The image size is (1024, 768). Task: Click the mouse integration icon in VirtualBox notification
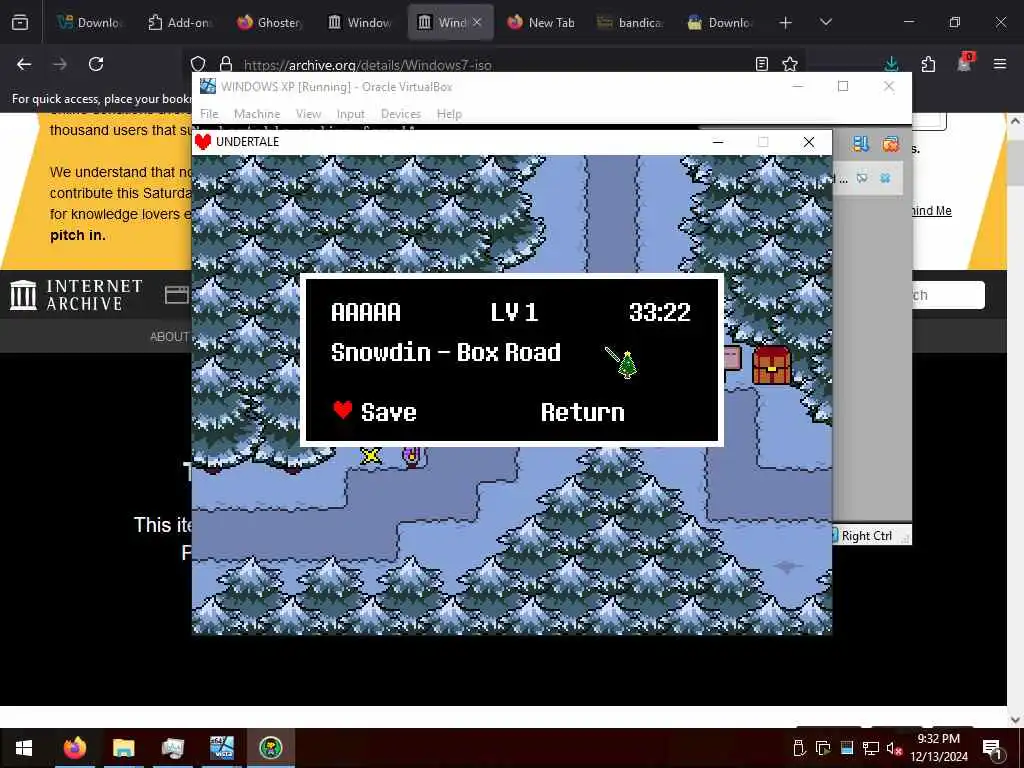pos(862,178)
